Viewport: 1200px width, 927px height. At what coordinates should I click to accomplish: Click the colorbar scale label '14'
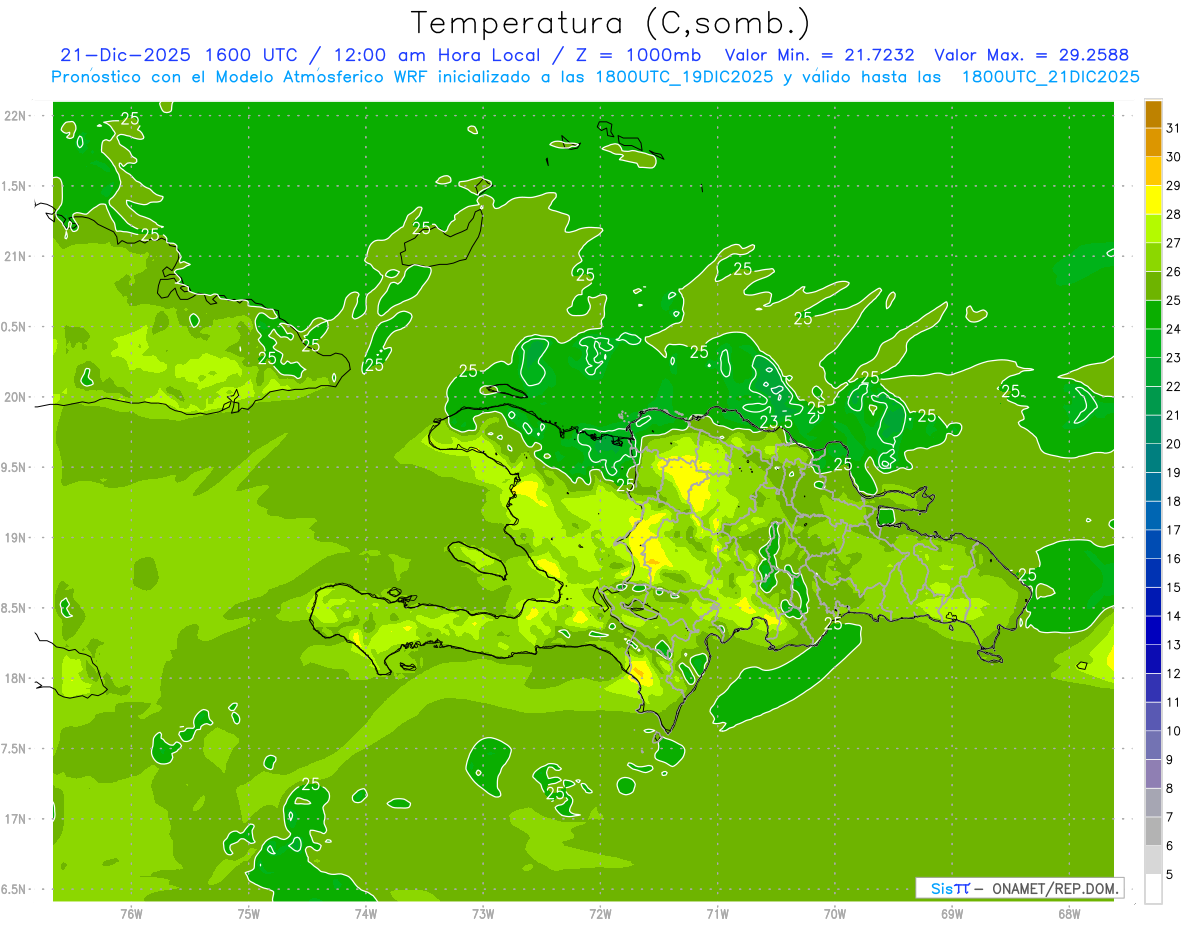(1173, 616)
